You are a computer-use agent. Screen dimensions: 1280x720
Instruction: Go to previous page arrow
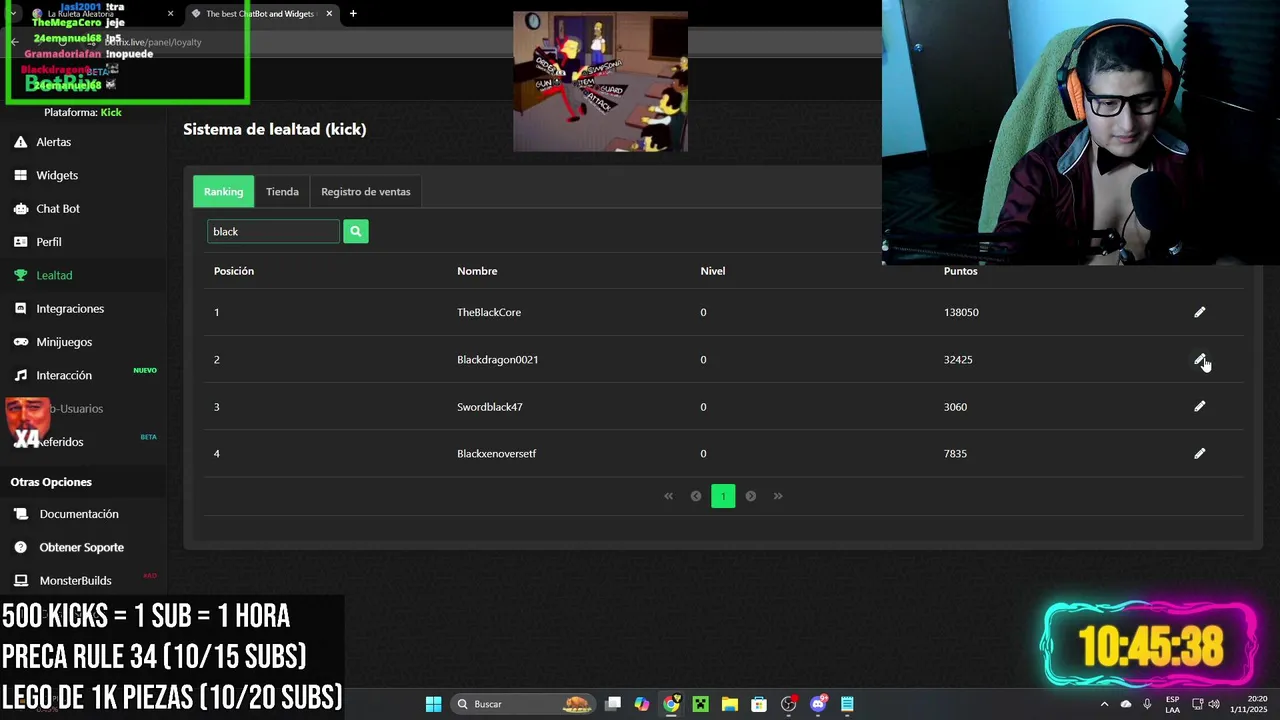(x=696, y=496)
